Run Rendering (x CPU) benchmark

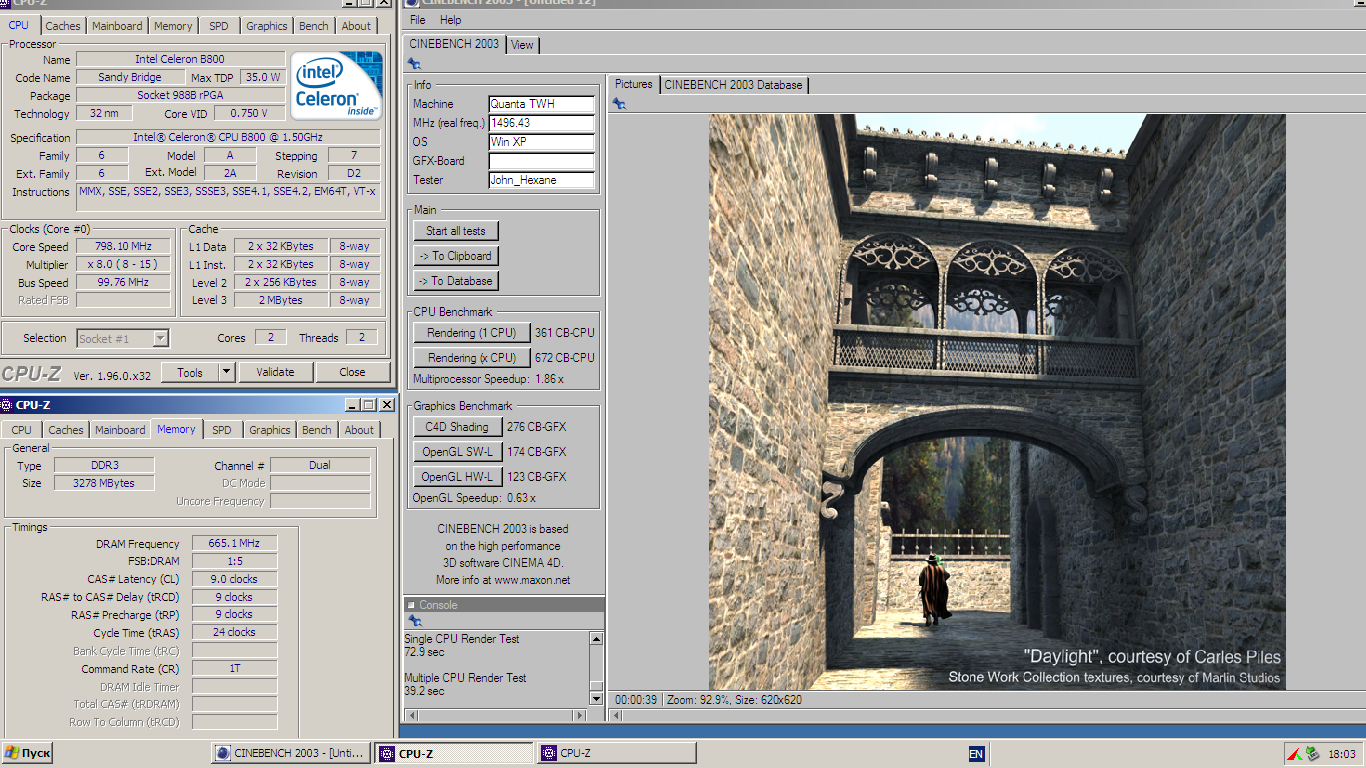click(471, 358)
